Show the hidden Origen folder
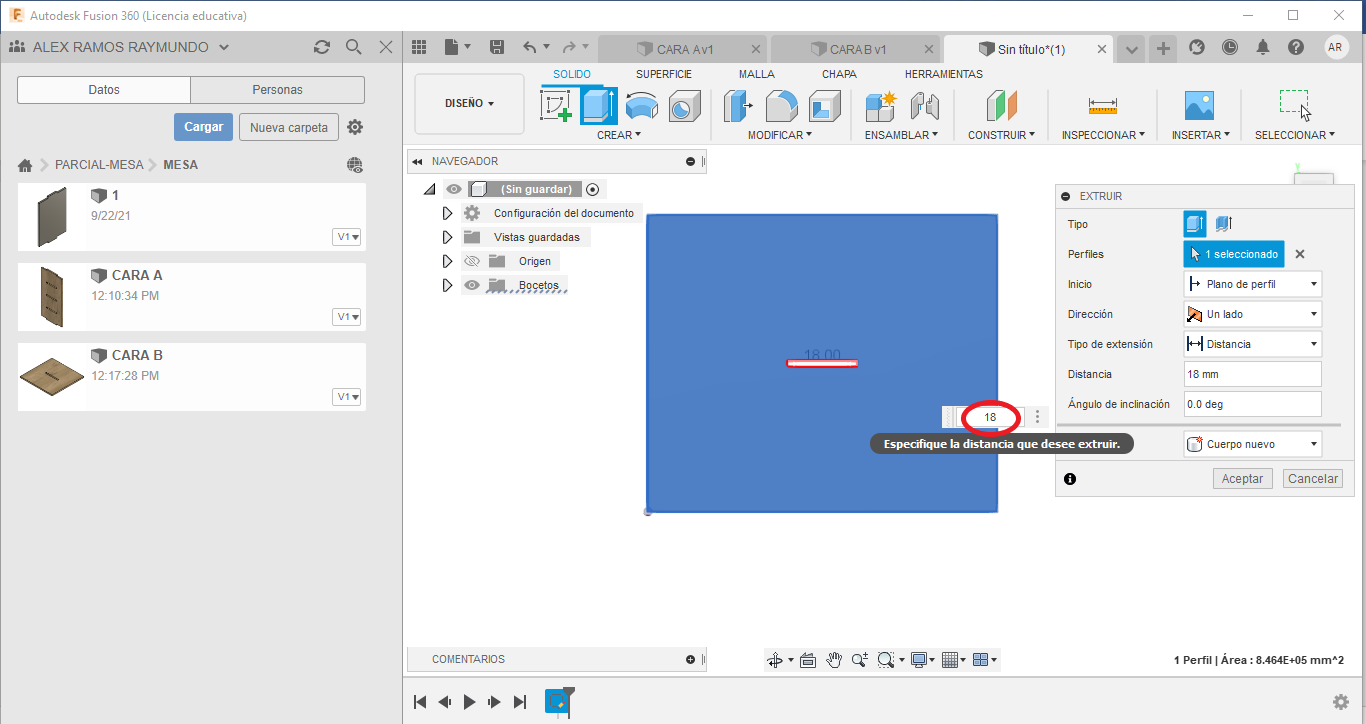 (x=473, y=261)
